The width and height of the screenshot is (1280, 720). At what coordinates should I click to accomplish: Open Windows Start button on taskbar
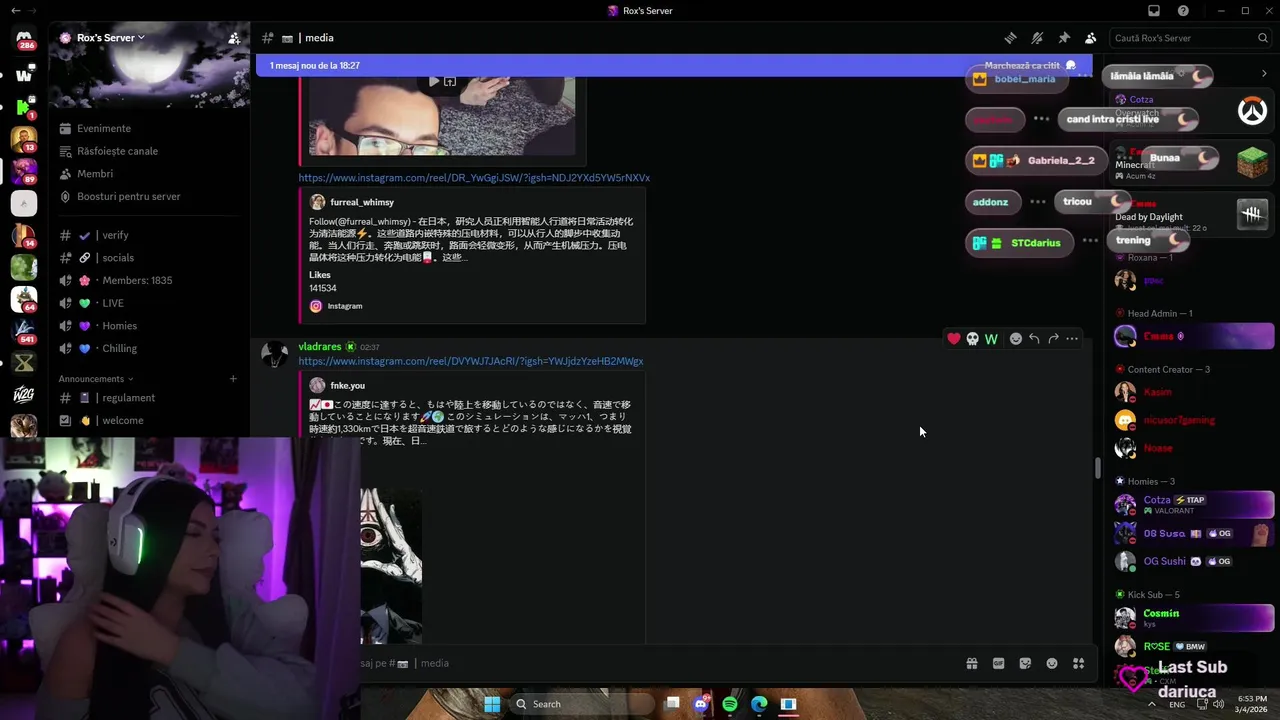(492, 704)
